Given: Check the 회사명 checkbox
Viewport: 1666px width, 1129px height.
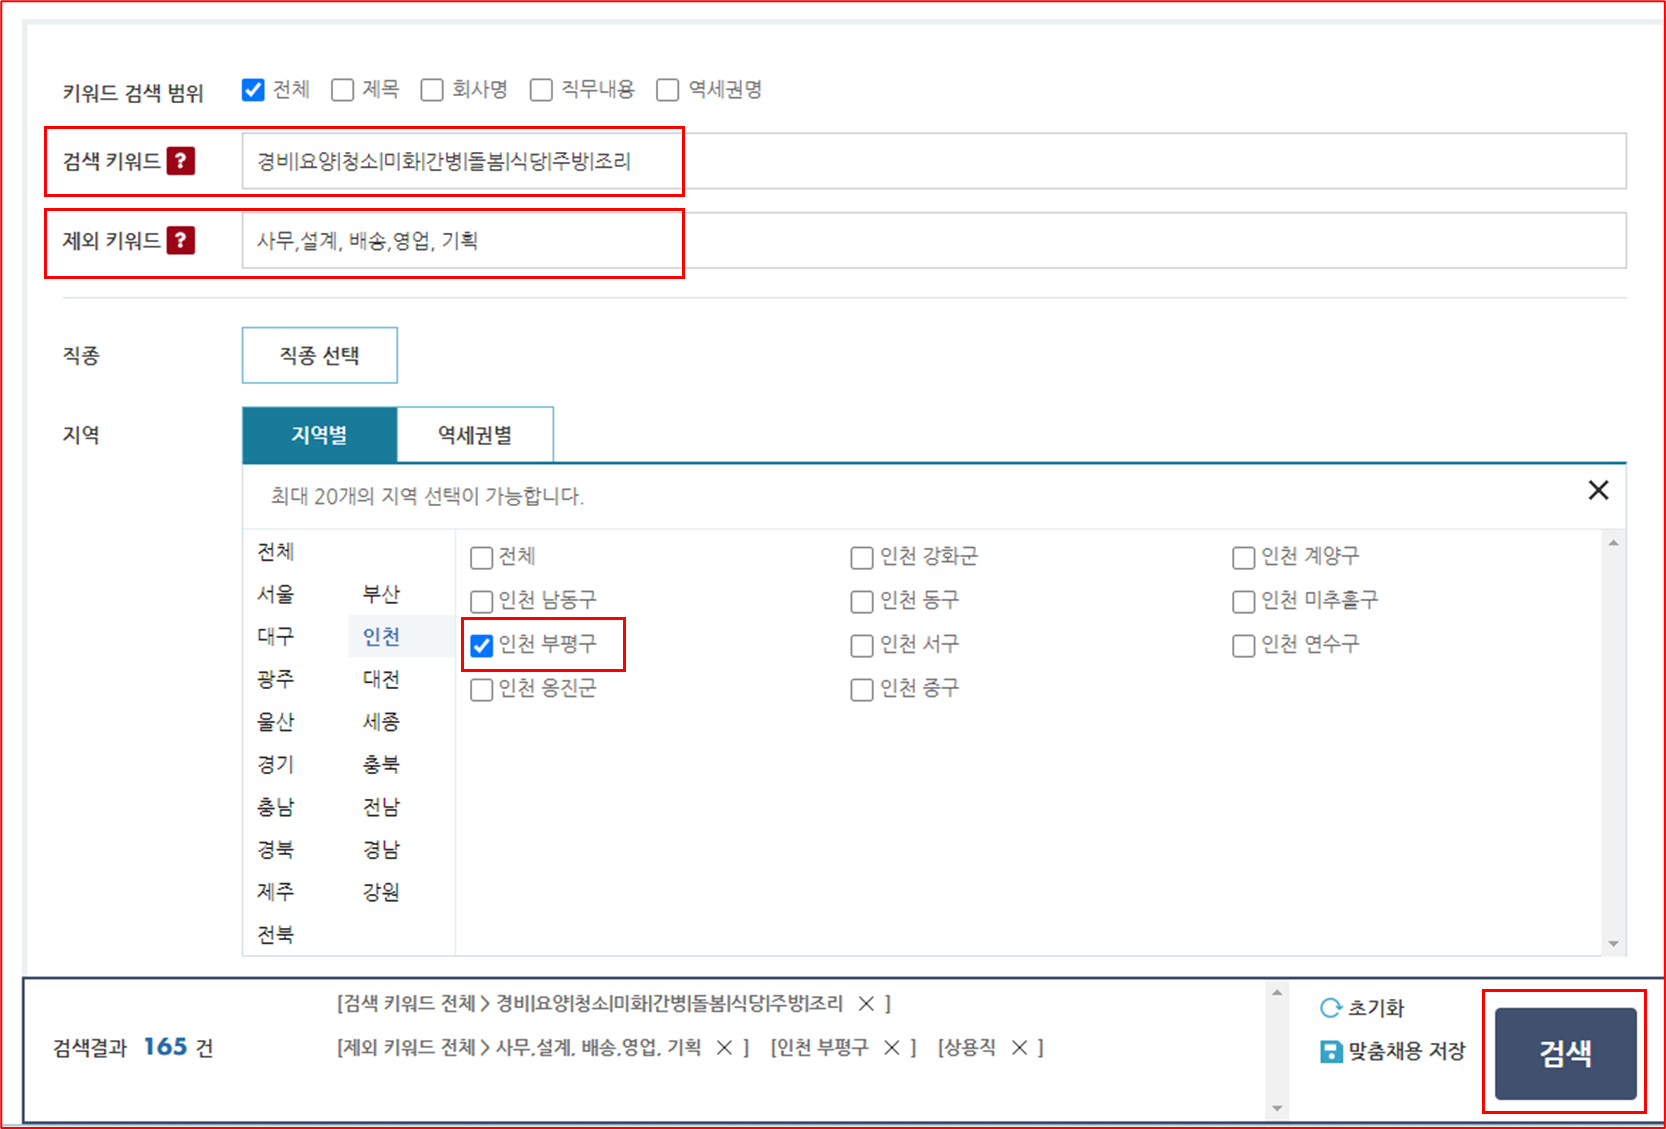Looking at the screenshot, I should click(x=432, y=90).
